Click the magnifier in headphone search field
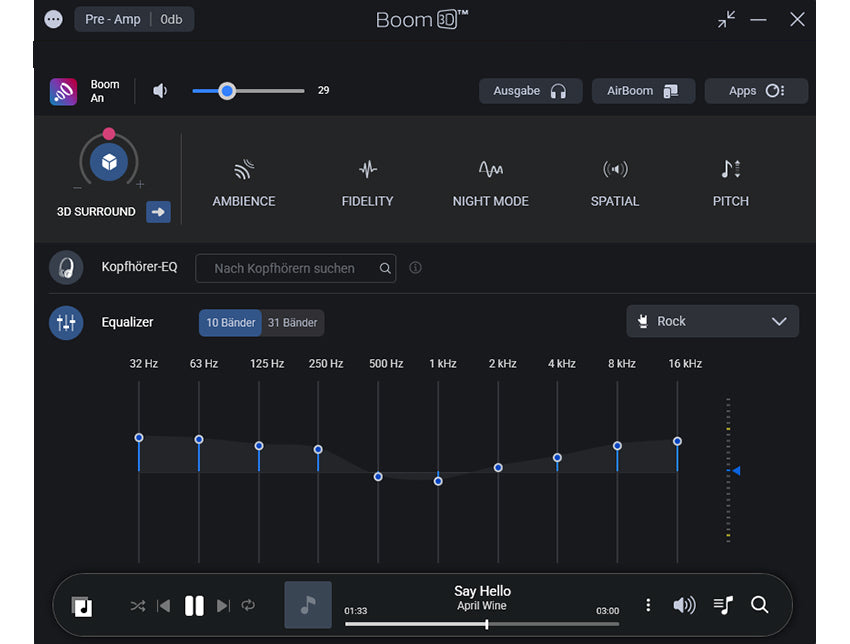This screenshot has height=644, width=850. pos(385,268)
